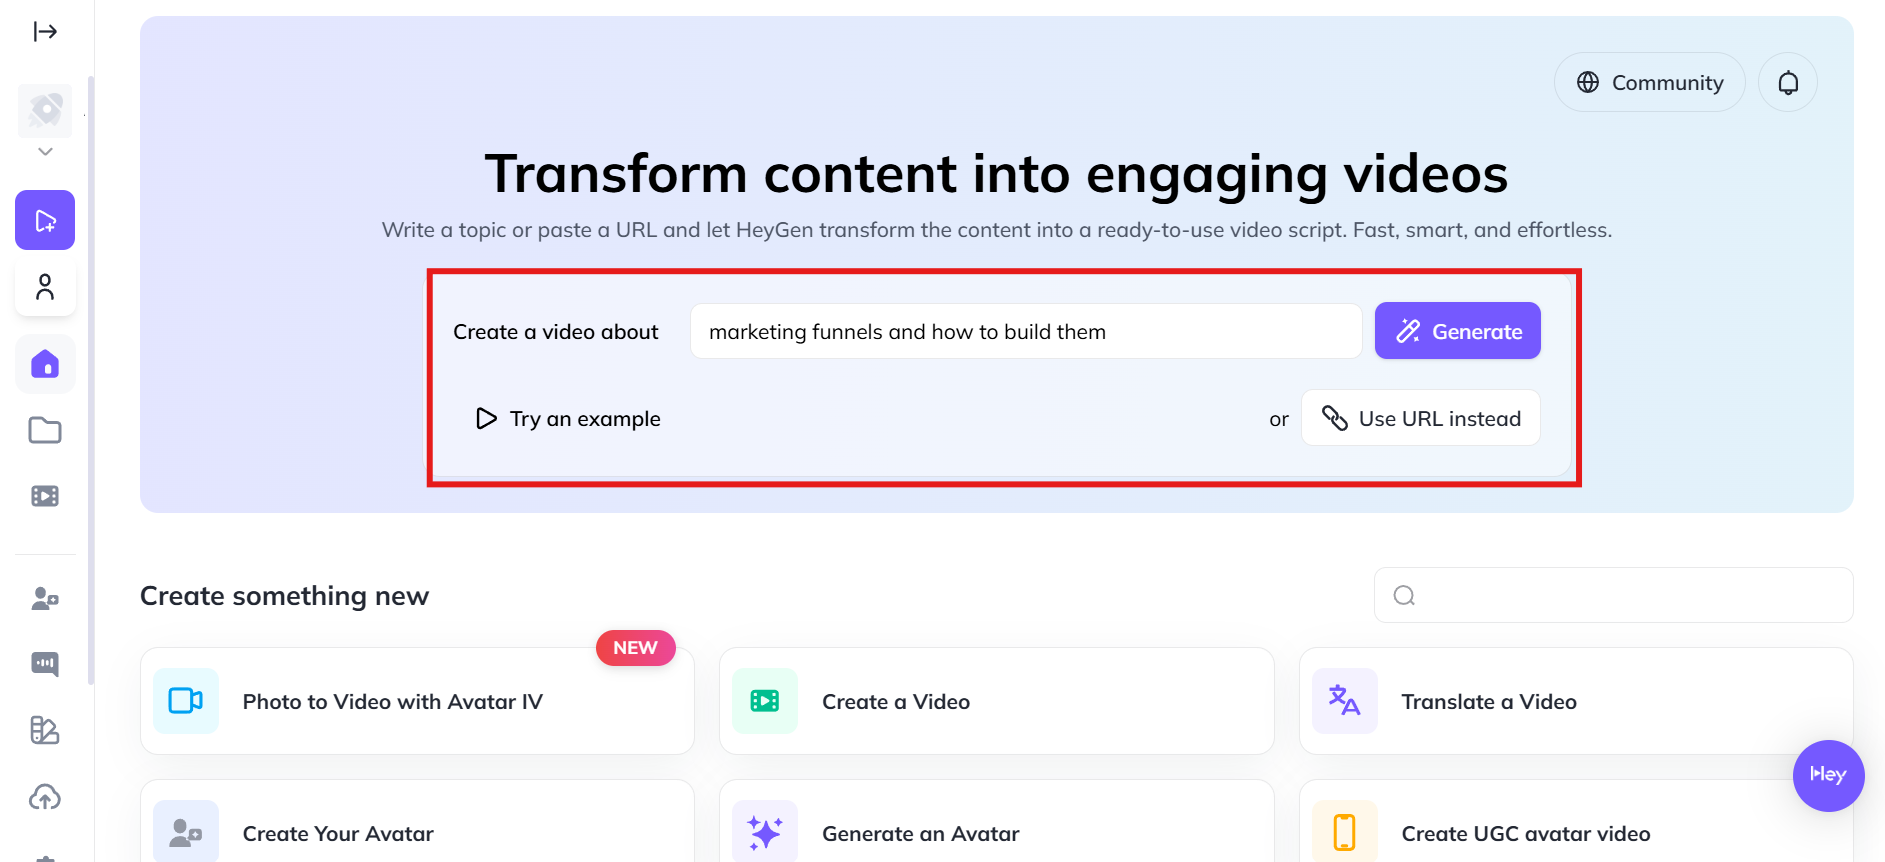Click the Generate button
The image size is (1885, 862).
(x=1458, y=331)
